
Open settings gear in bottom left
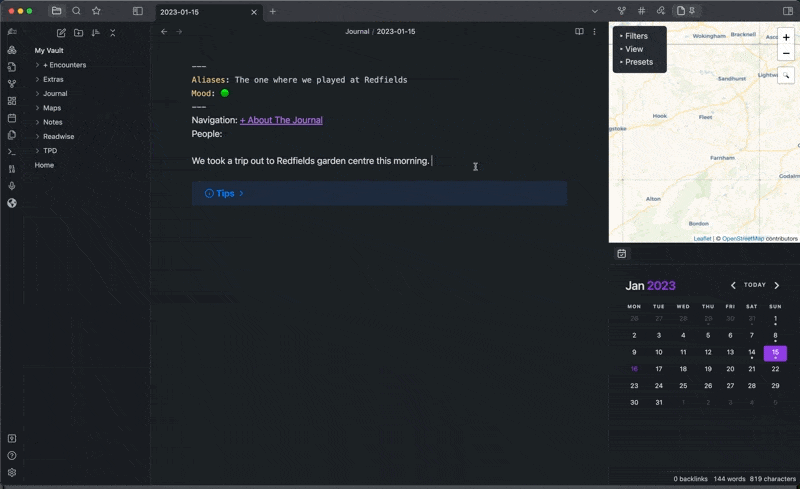point(12,472)
